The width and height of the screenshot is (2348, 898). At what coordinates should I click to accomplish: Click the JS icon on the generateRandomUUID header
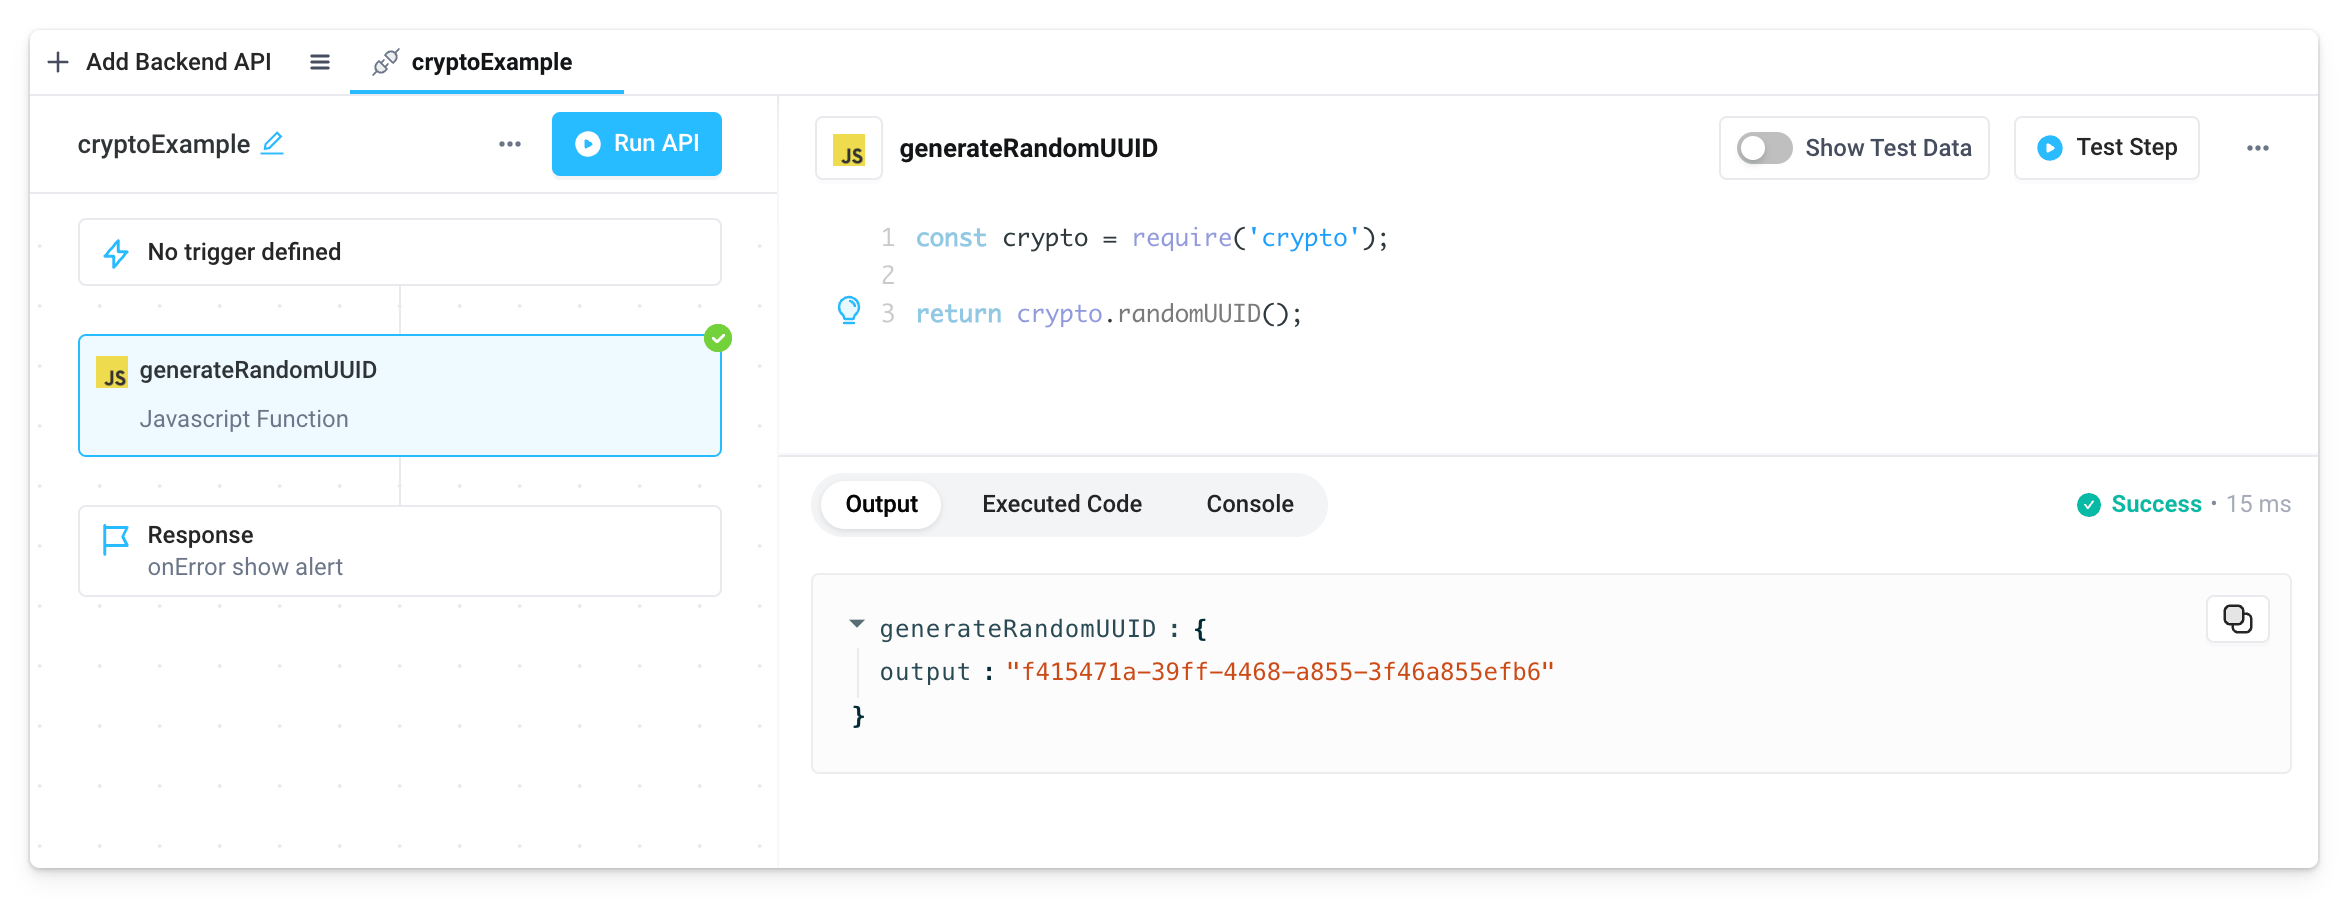click(x=848, y=148)
